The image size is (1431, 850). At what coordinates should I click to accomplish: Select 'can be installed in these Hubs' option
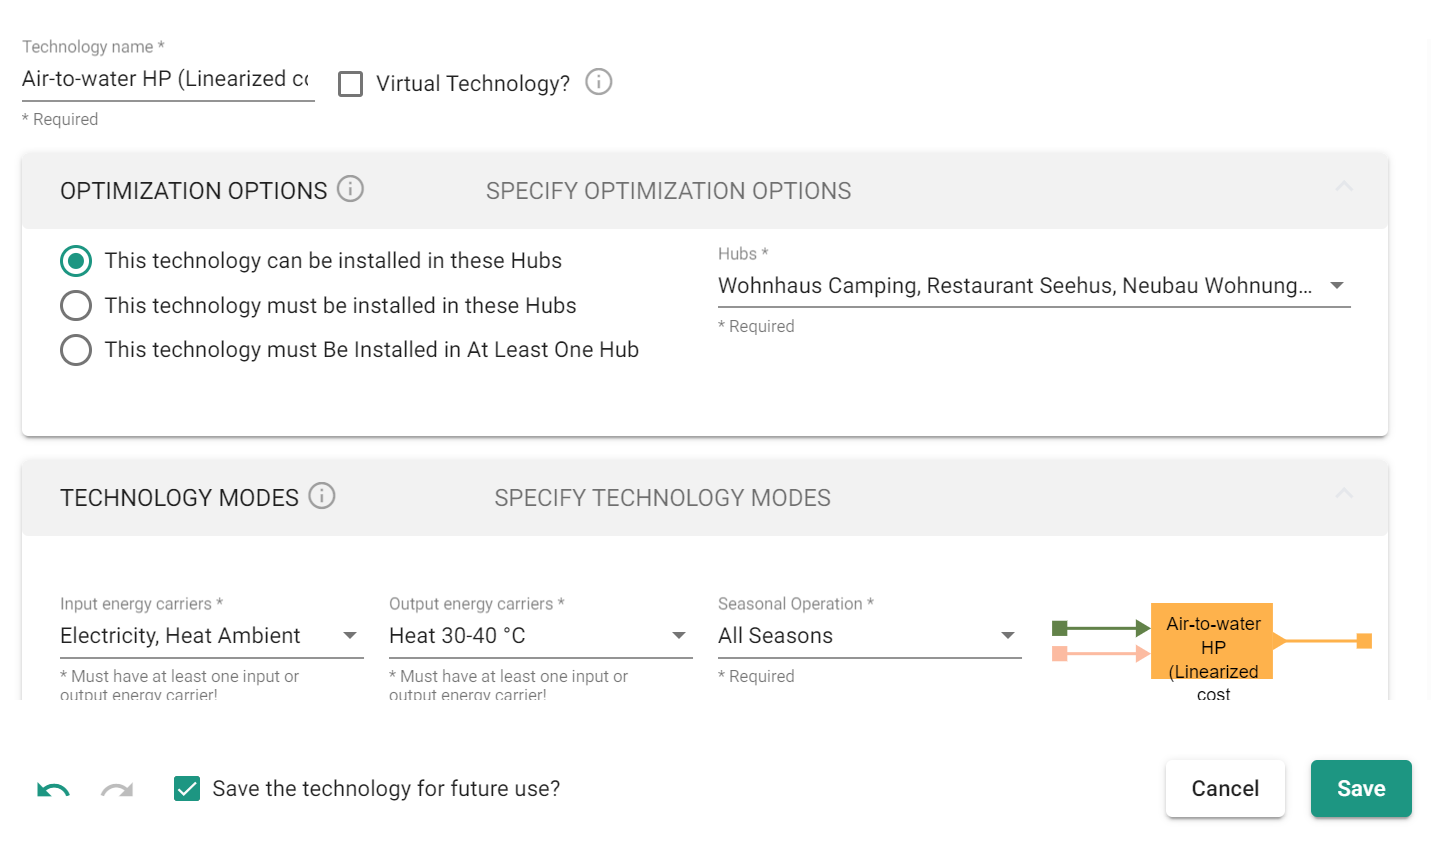pos(76,261)
